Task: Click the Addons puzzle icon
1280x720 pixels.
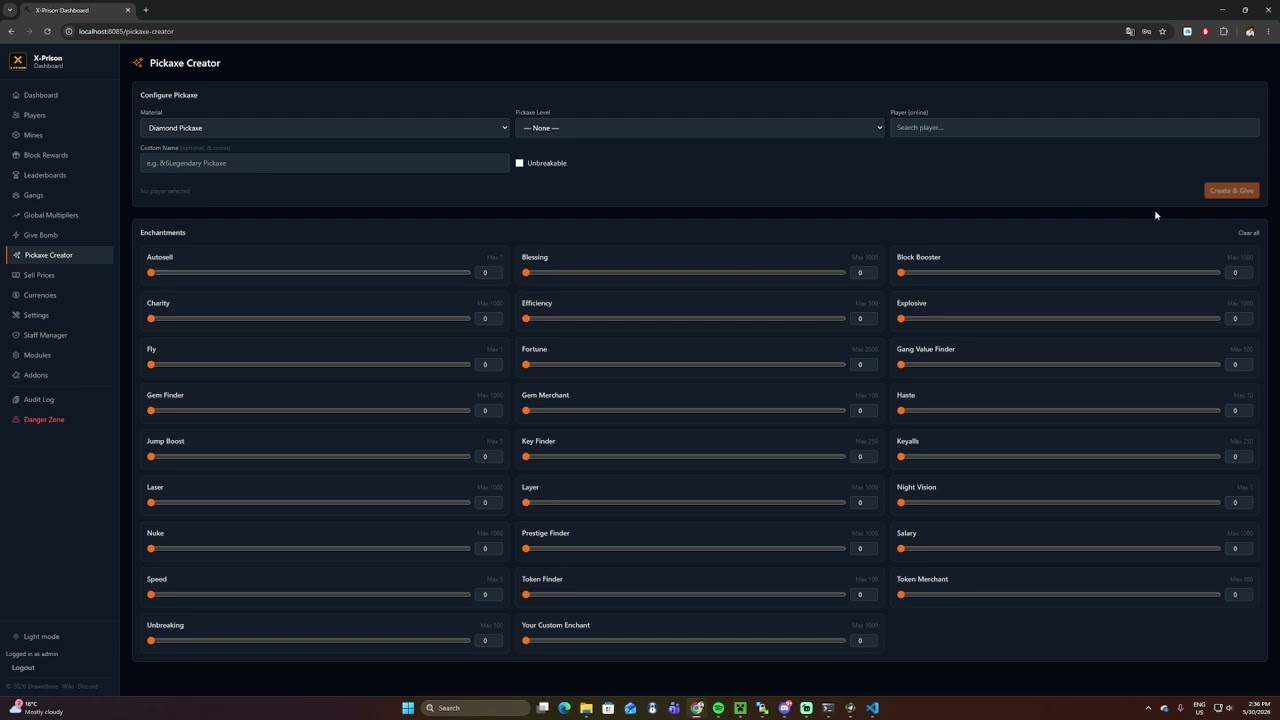Action: coord(16,375)
